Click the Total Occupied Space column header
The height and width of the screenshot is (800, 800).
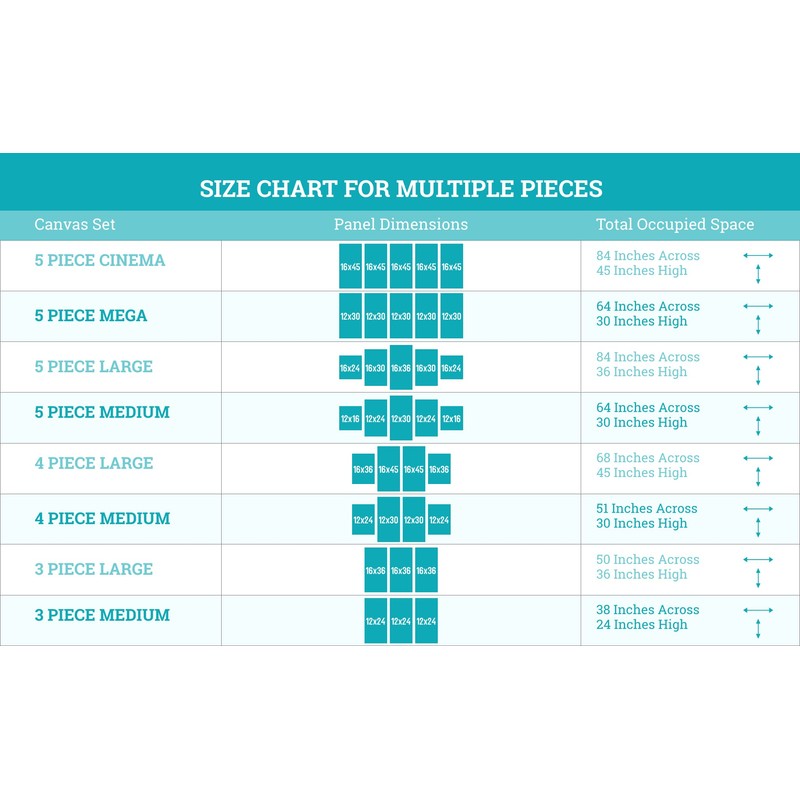pyautogui.click(x=675, y=224)
